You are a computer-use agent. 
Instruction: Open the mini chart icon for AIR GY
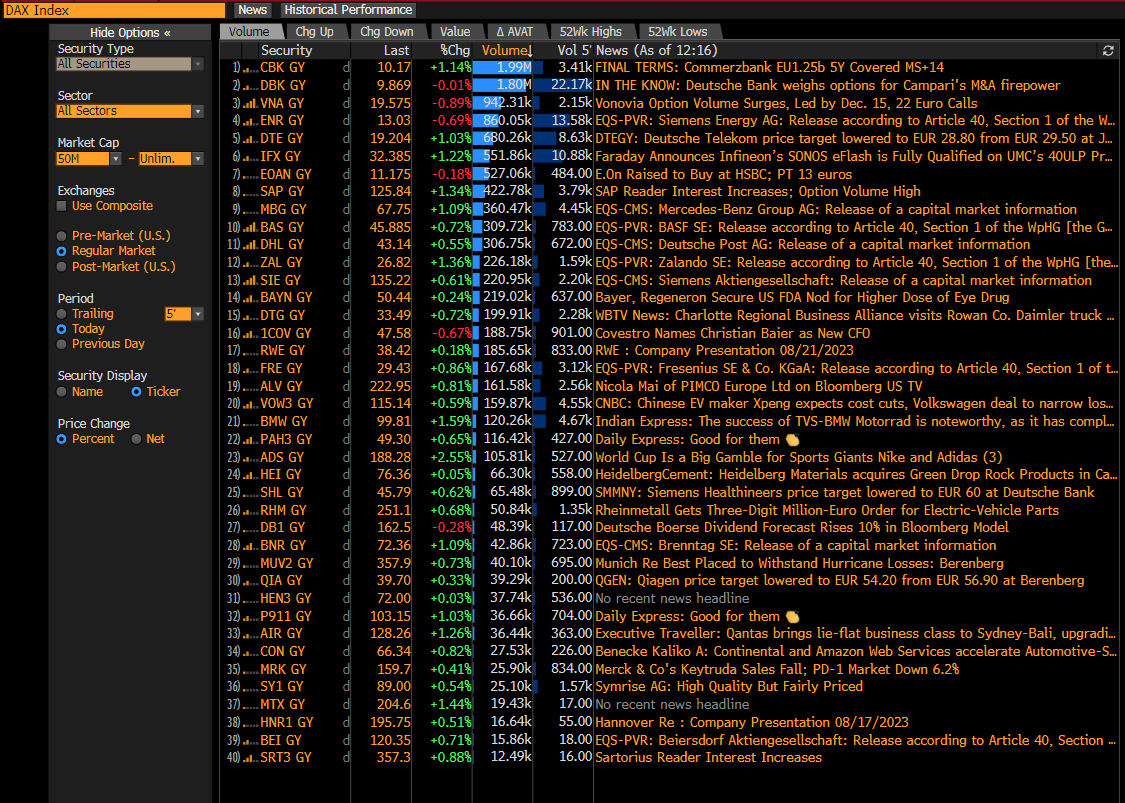coord(250,634)
